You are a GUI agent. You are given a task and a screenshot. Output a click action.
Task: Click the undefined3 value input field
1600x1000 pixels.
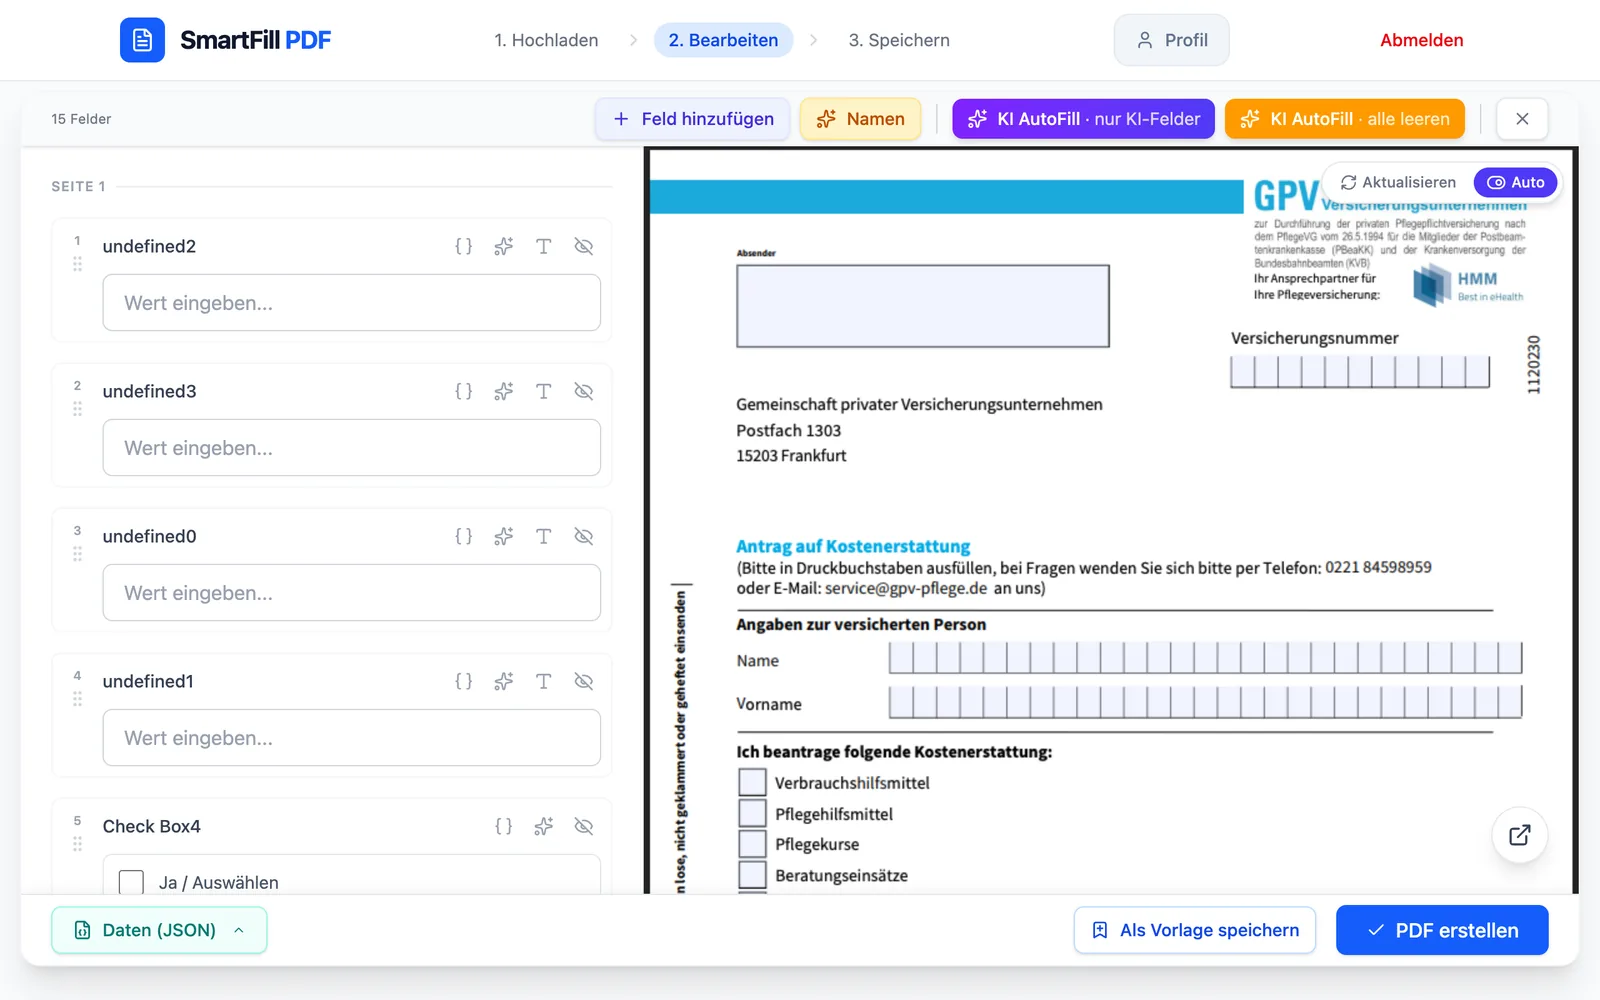coord(351,448)
